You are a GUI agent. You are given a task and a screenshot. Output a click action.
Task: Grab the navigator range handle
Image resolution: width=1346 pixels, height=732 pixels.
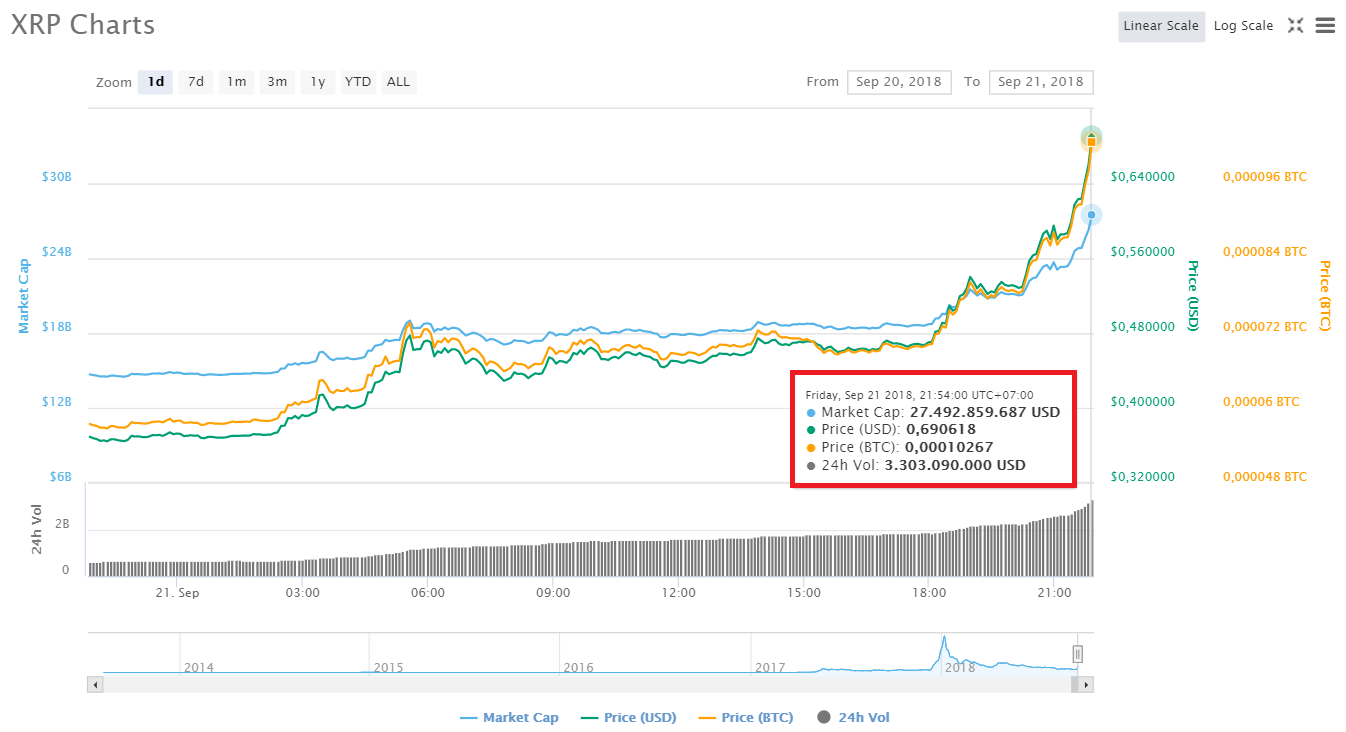coord(1078,654)
